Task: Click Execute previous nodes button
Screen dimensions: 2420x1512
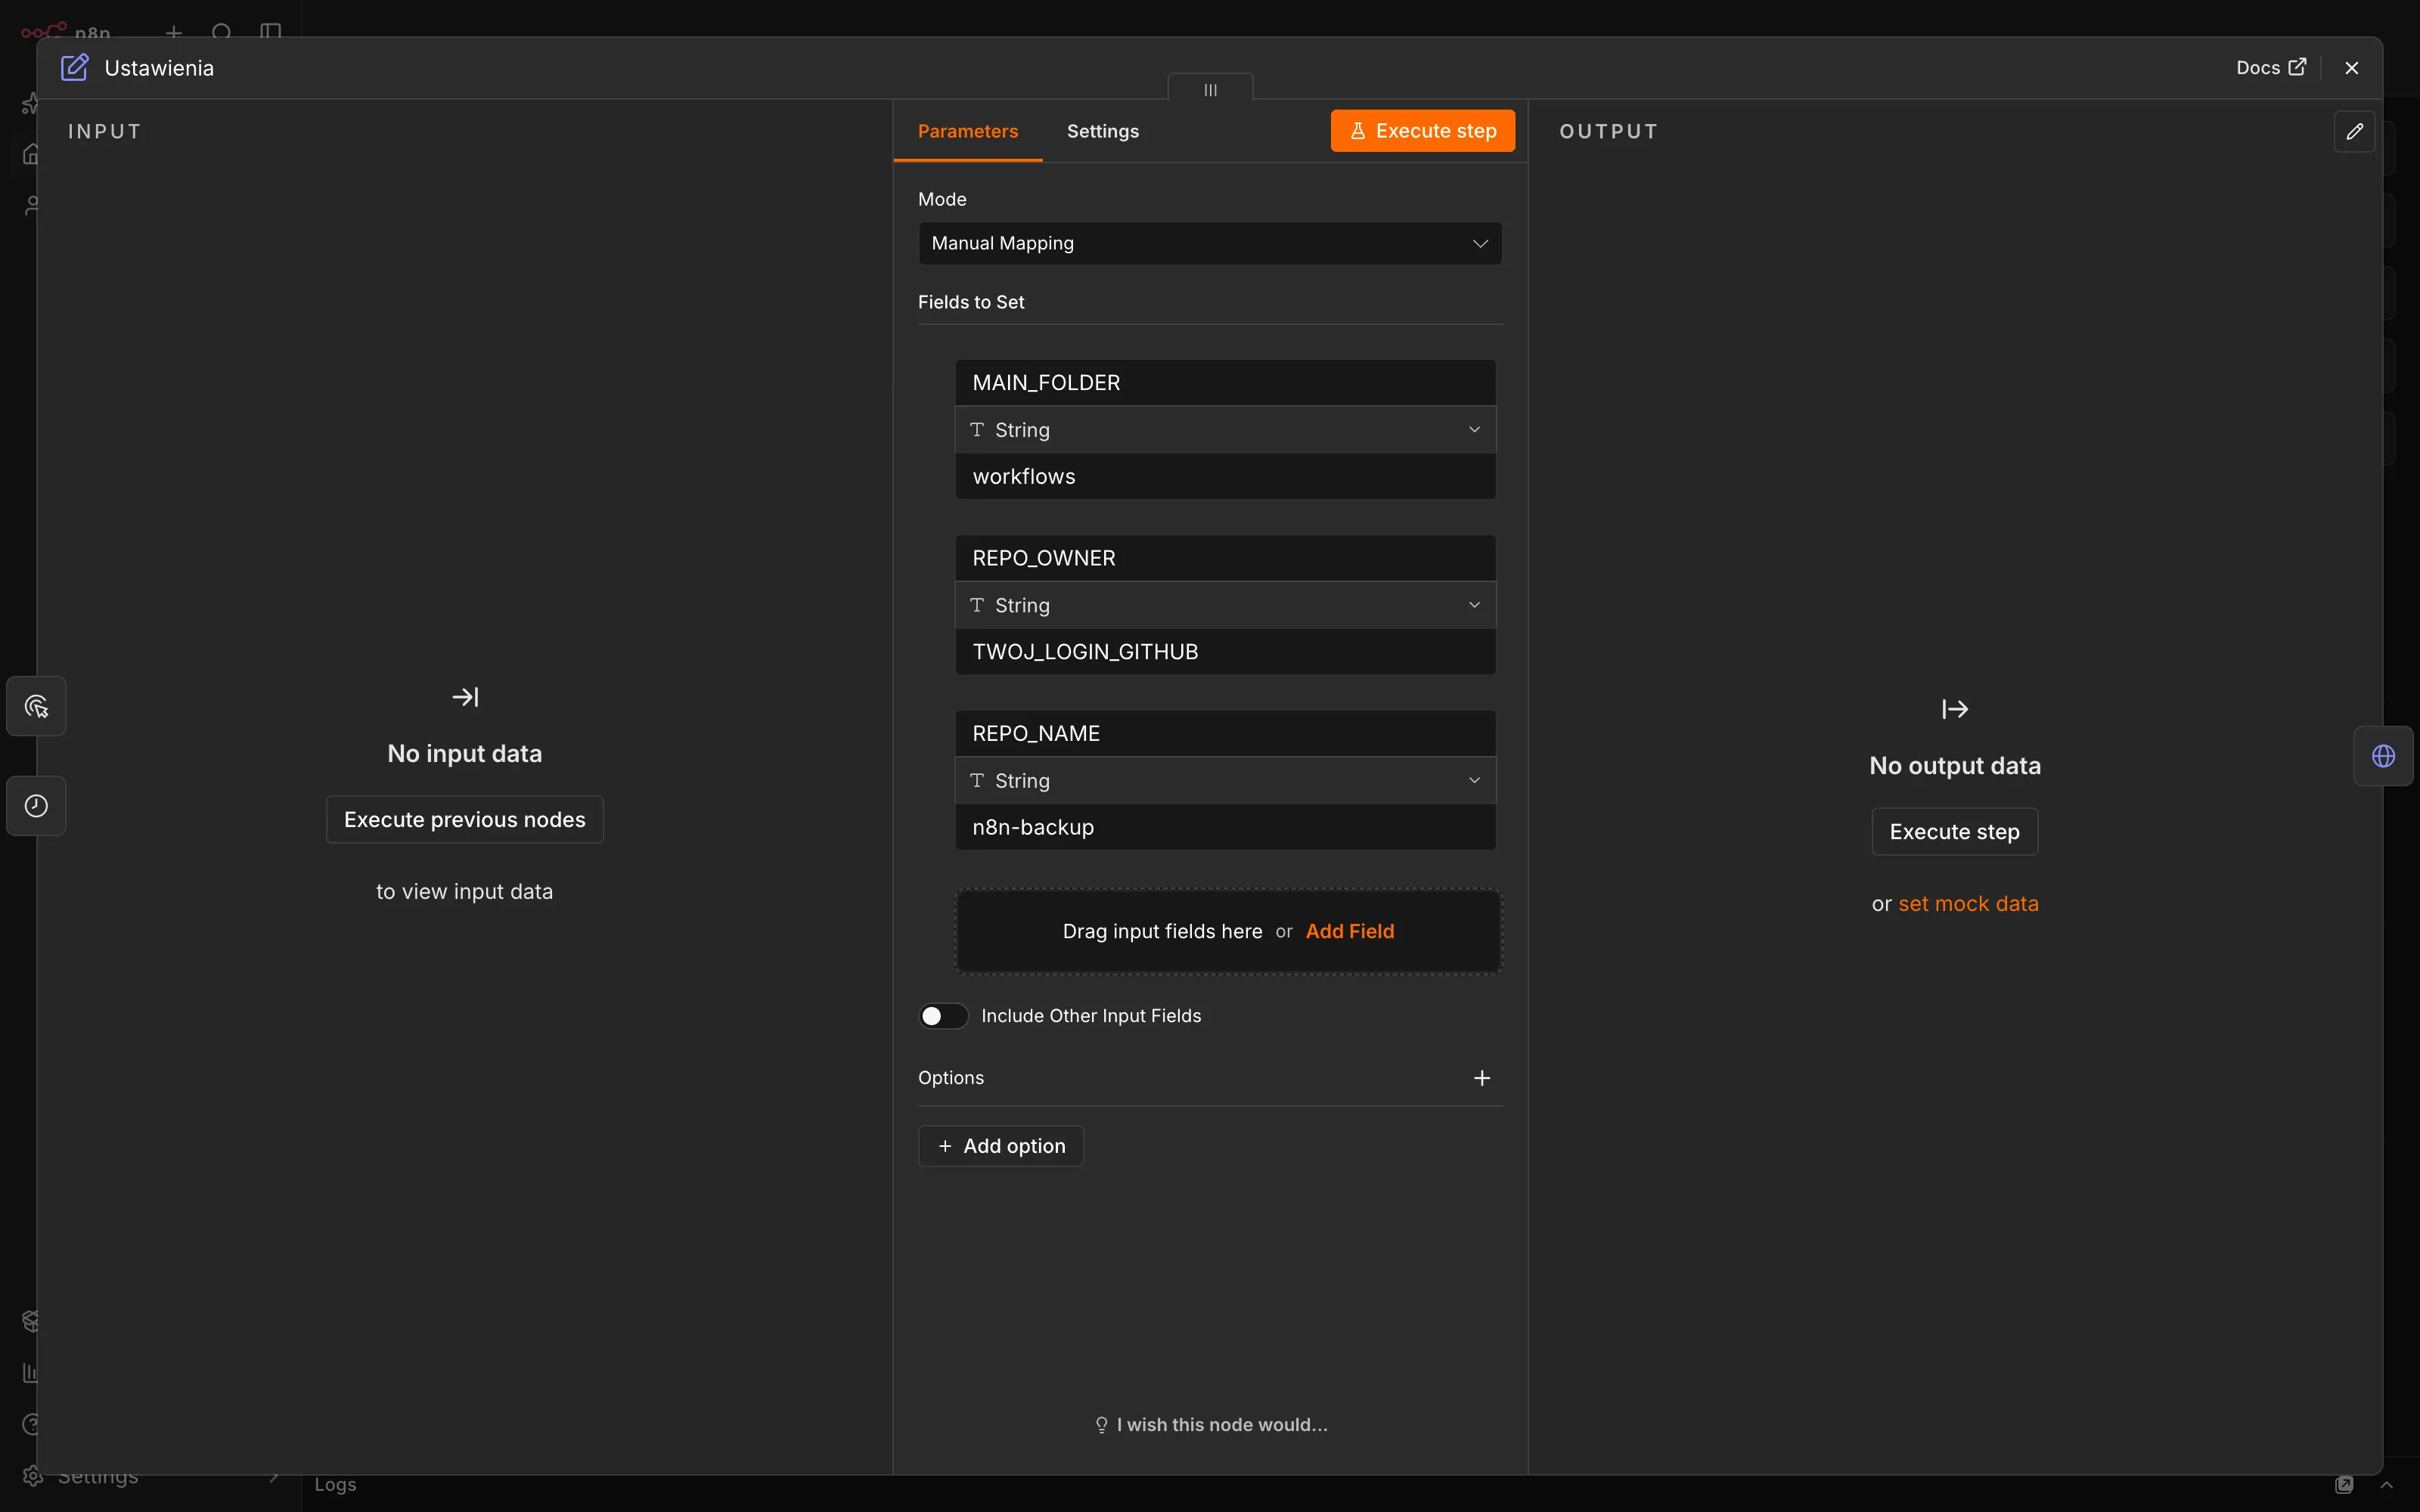Action: (x=465, y=819)
